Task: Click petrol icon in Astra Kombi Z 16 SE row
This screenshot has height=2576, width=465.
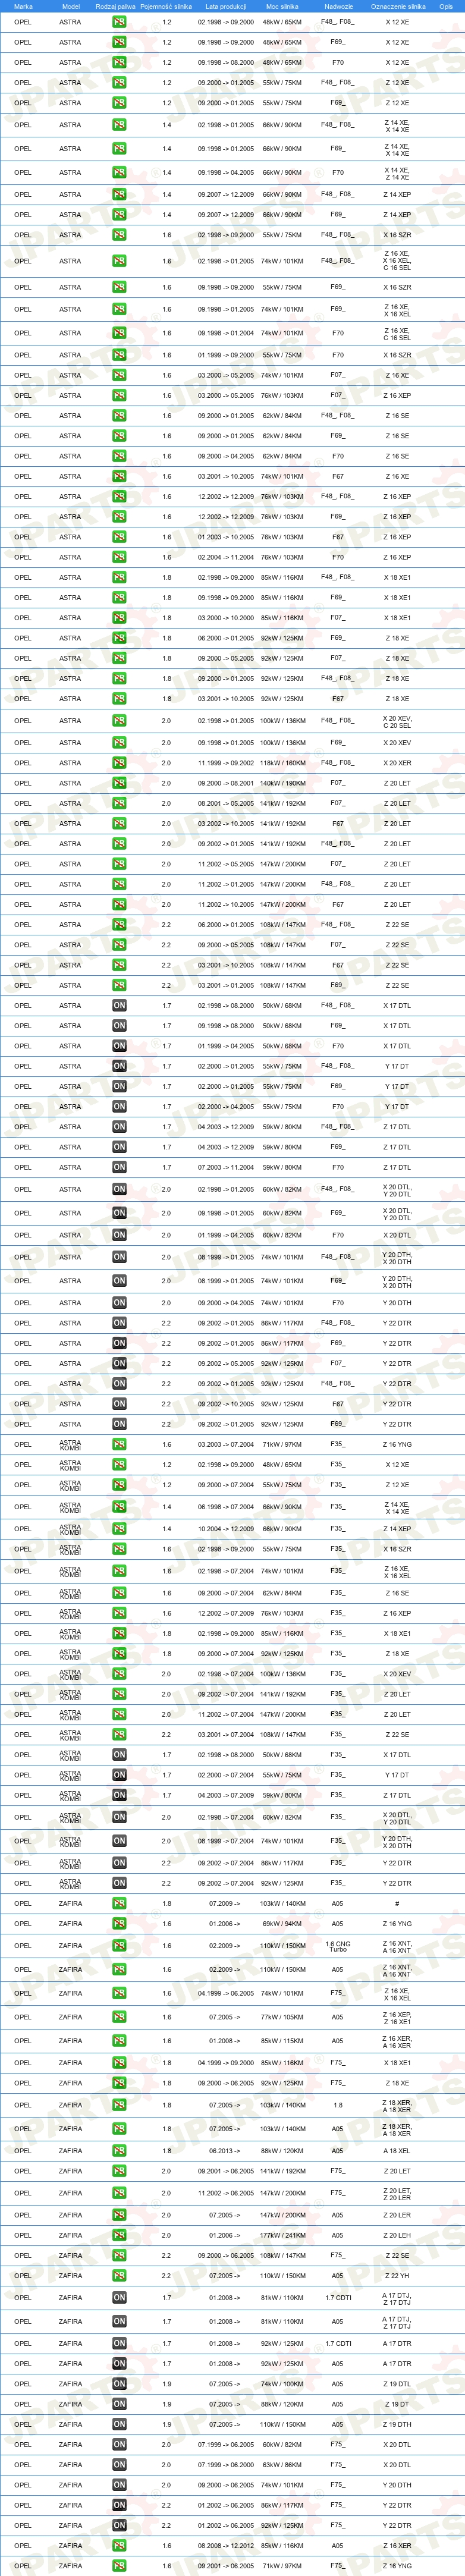Action: 119,1593
